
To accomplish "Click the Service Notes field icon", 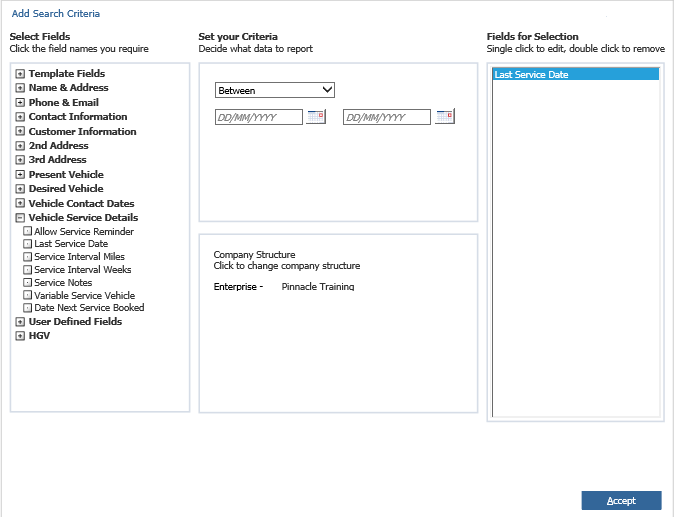I will (28, 282).
